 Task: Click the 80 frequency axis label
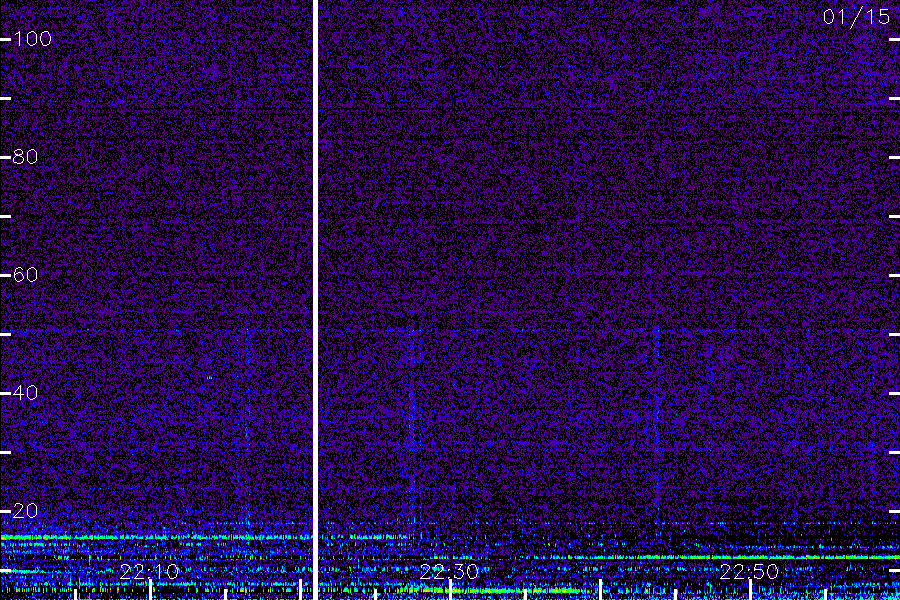click(x=25, y=157)
